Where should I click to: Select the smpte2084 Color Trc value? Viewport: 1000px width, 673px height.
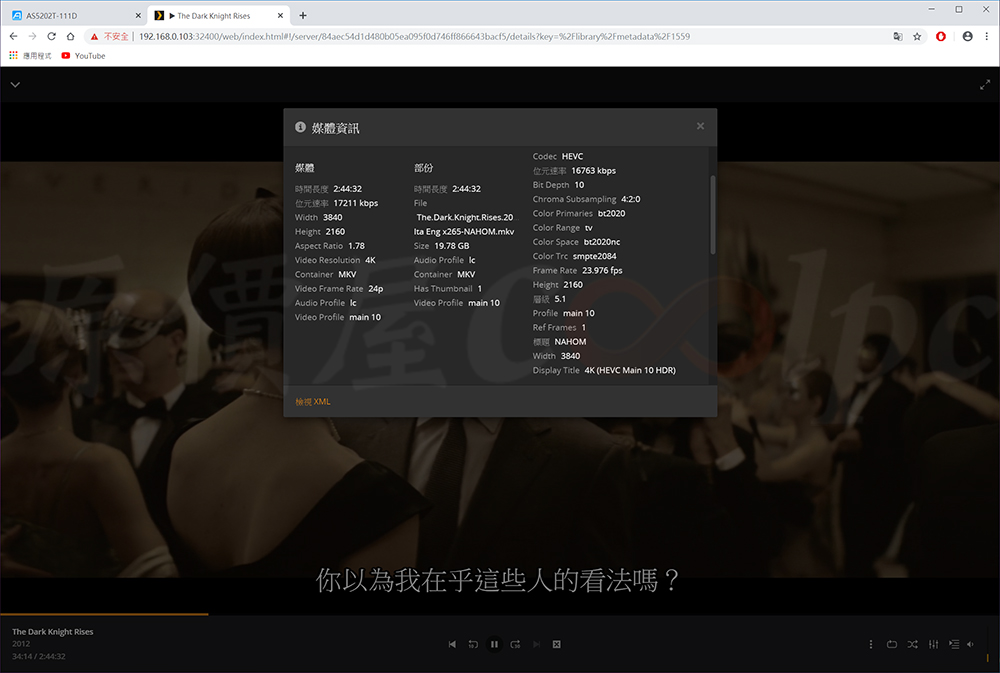[x=594, y=256]
